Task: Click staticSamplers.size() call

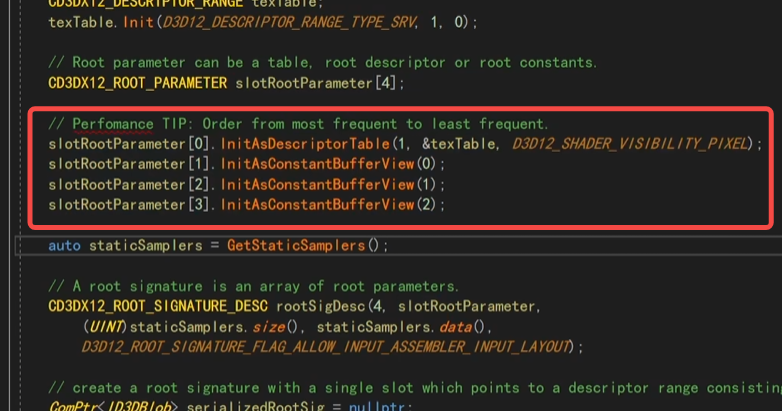Action: [214, 327]
